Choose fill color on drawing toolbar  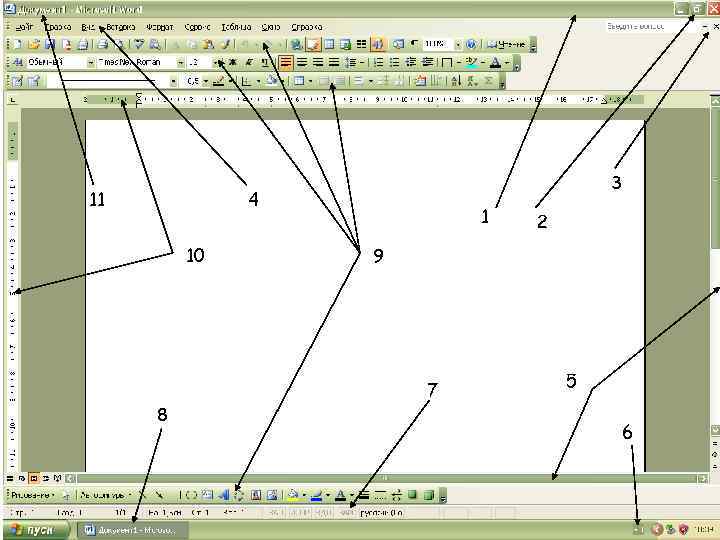click(293, 495)
